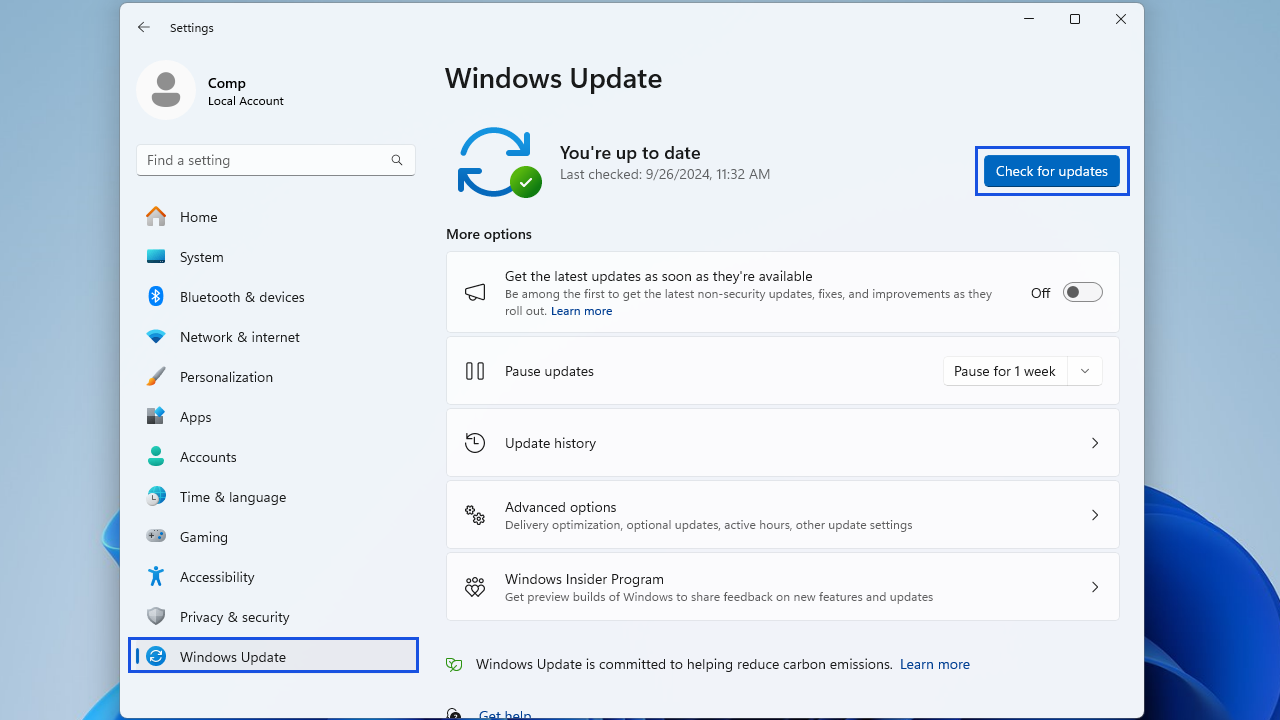Click Check for updates button
Image resolution: width=1280 pixels, height=720 pixels.
click(x=1052, y=171)
